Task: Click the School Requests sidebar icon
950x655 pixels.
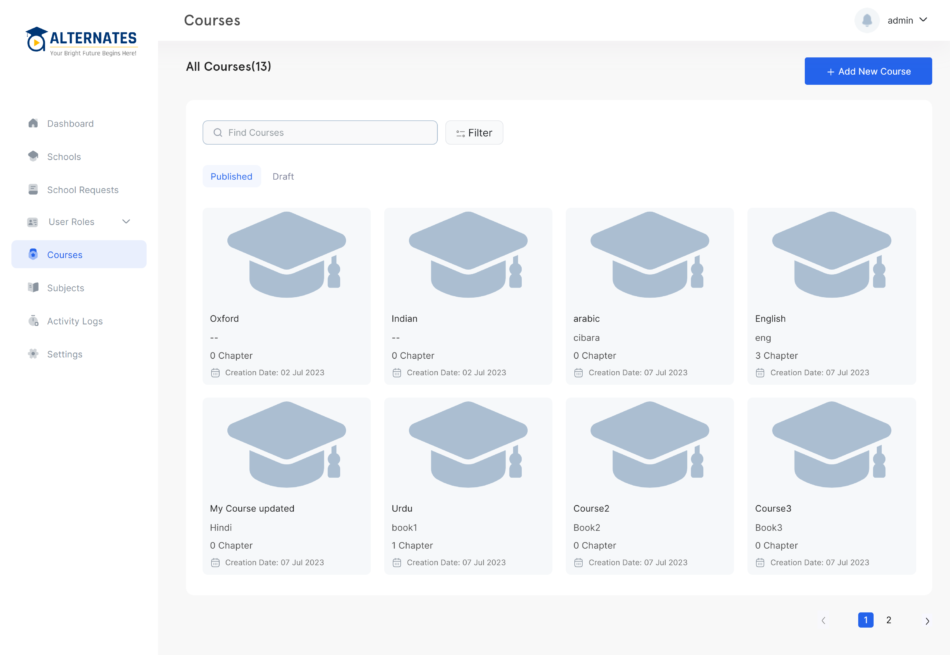Action: click(x=33, y=189)
